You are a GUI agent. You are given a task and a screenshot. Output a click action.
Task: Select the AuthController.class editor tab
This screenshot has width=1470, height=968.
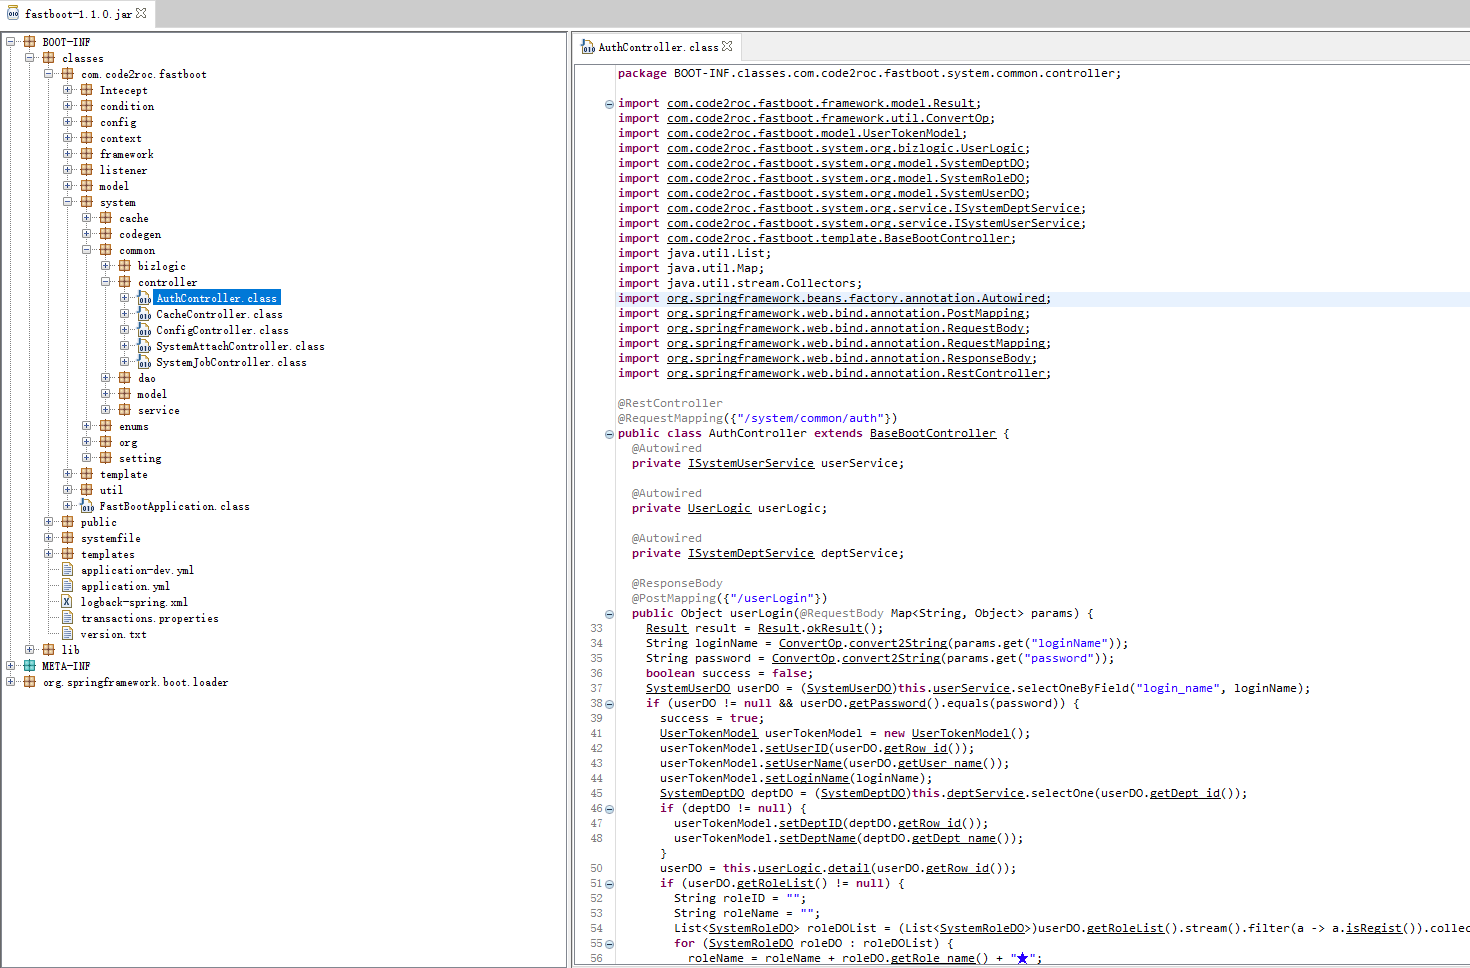click(x=657, y=47)
